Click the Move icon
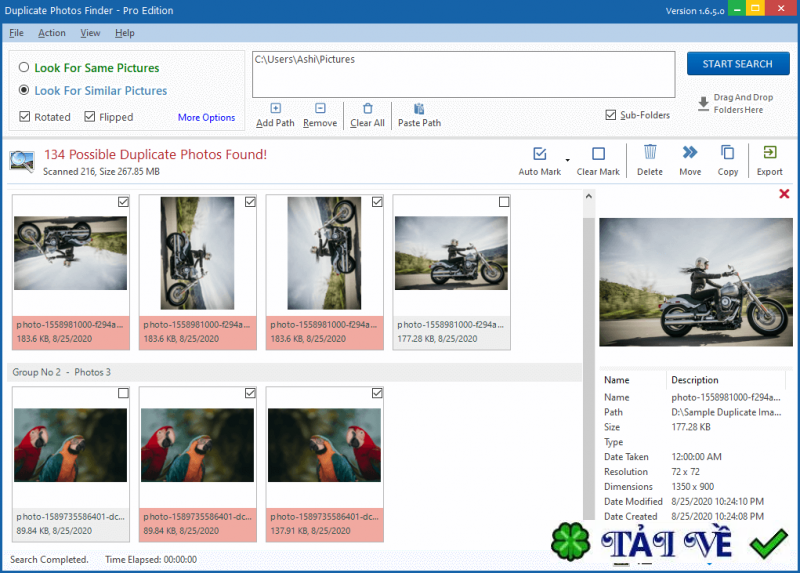This screenshot has height=573, width=800. pyautogui.click(x=690, y=152)
